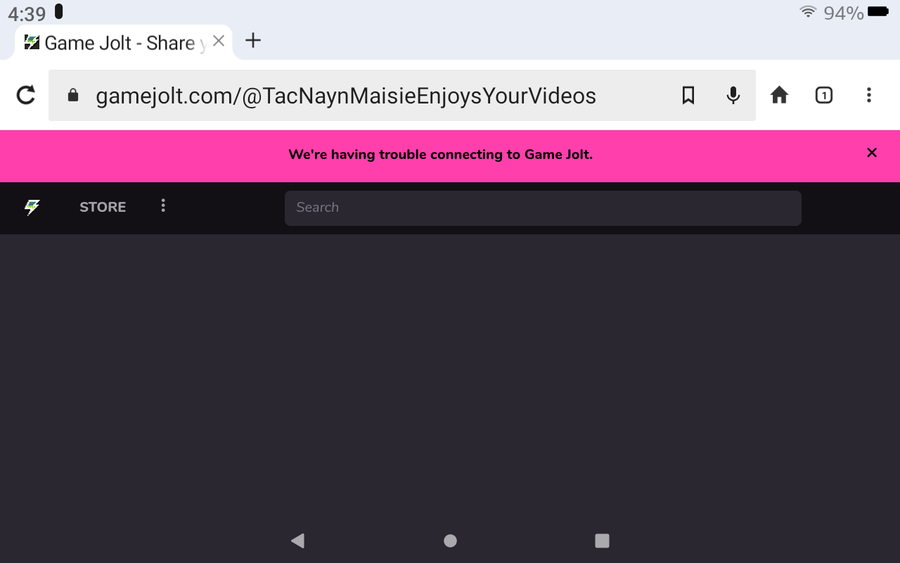Focus the Game Jolt Search field
Screen dimensions: 900x563
543,208
